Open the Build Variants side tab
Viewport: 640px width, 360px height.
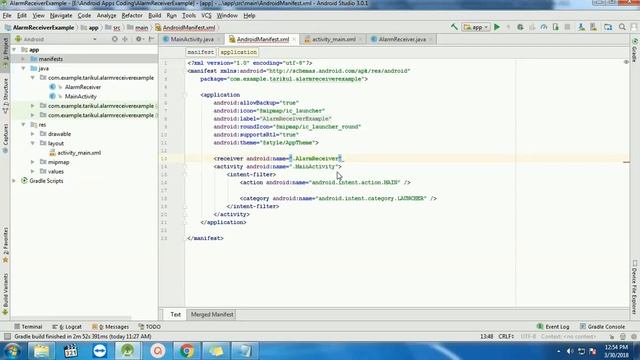(5, 295)
